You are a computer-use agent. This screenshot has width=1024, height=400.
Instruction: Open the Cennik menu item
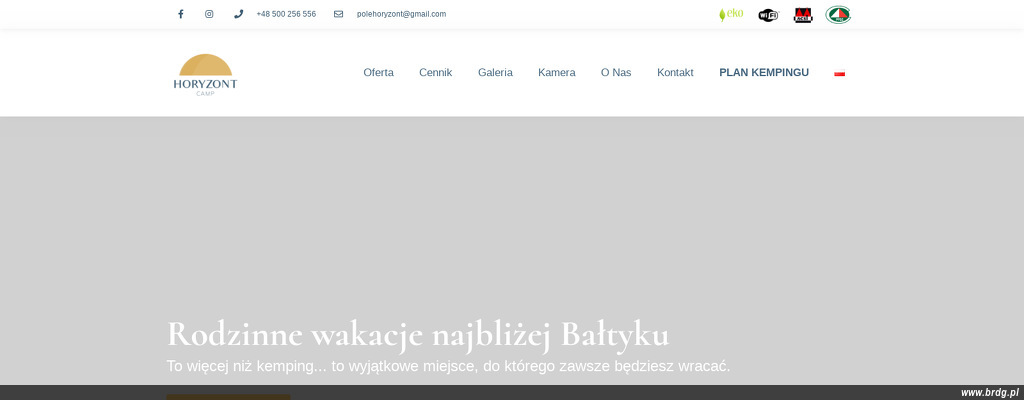435,73
